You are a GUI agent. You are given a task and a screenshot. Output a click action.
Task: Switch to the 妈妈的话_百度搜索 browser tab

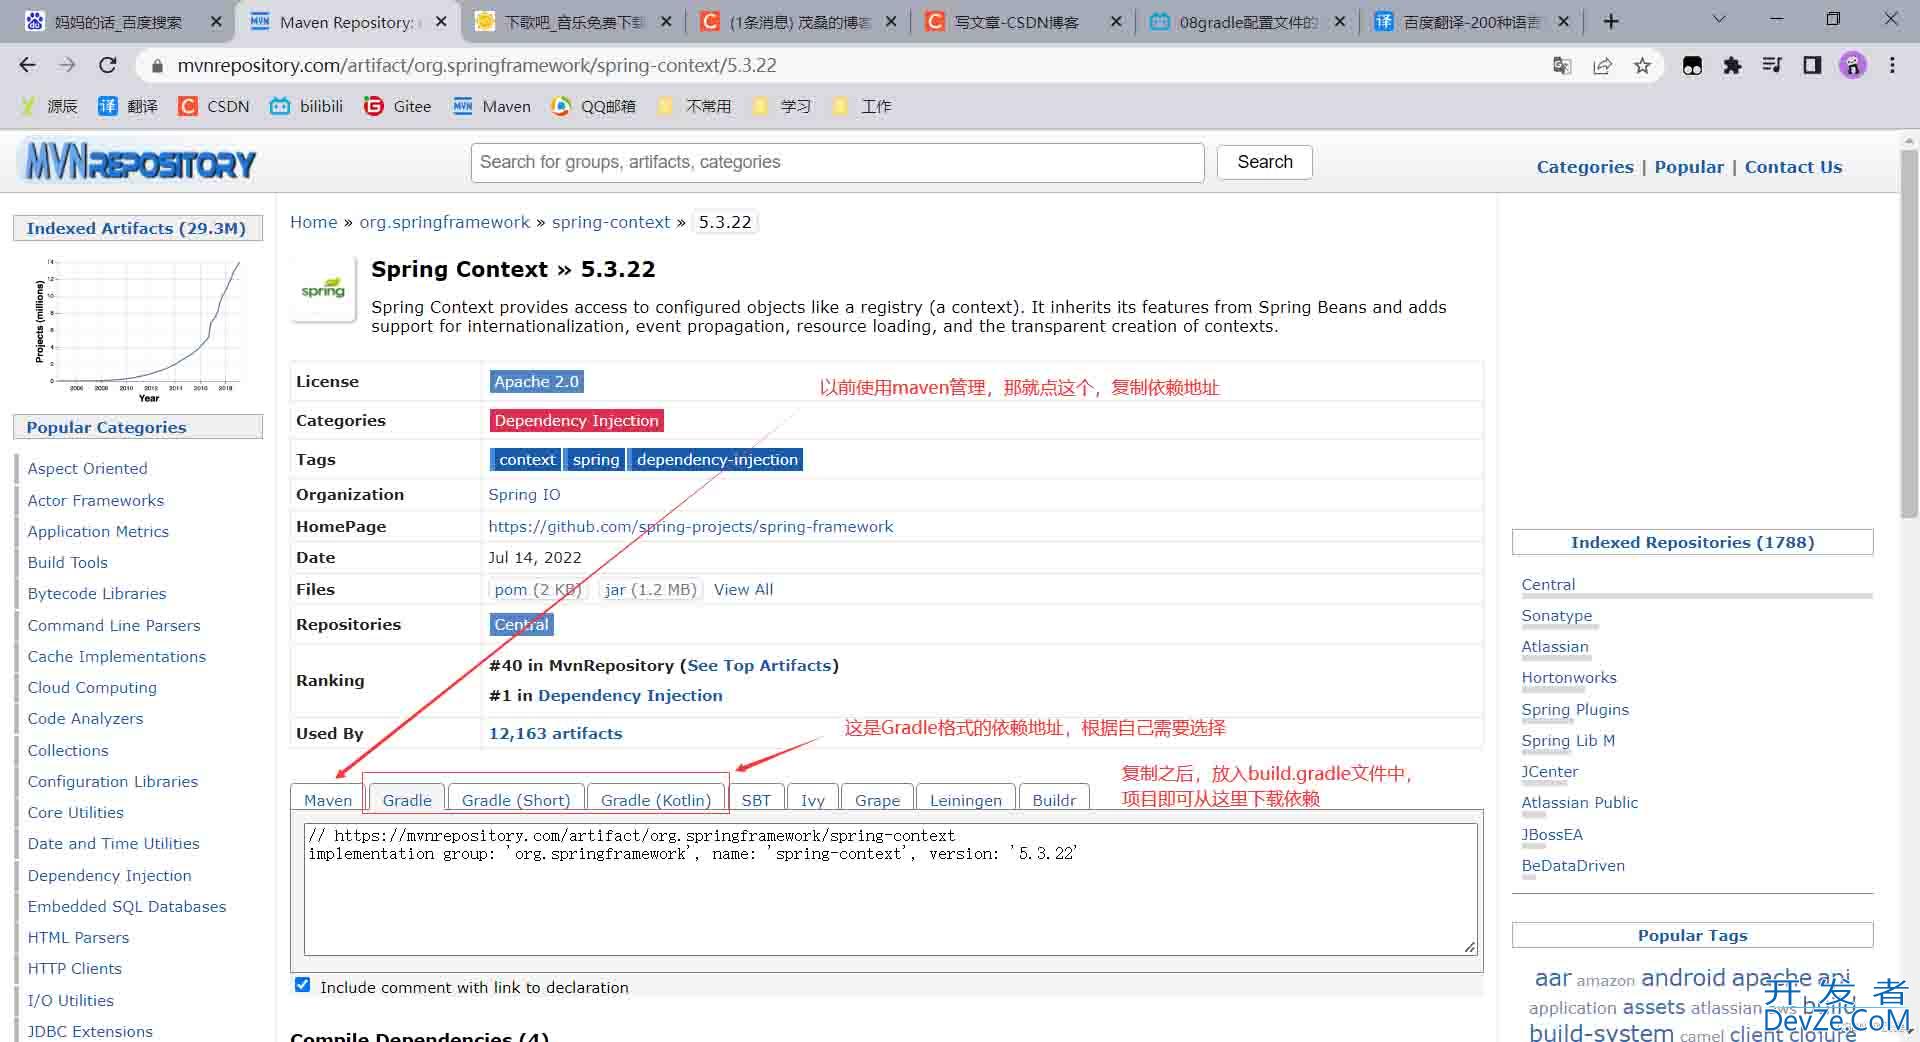click(118, 21)
